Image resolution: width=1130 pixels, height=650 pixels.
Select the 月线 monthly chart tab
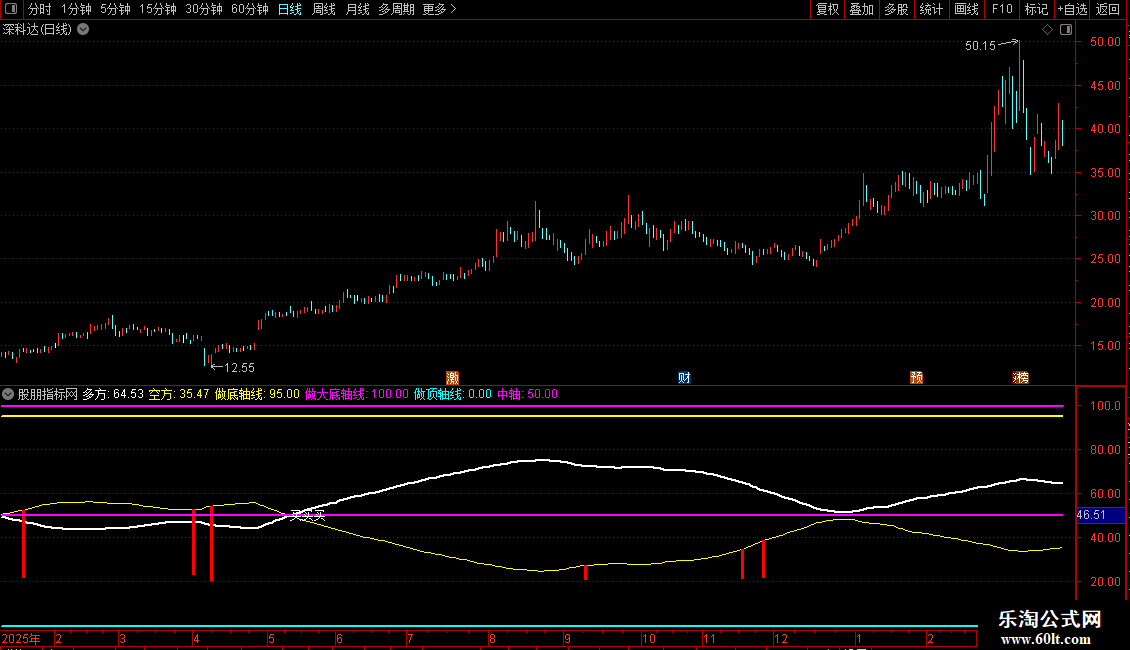357,9
